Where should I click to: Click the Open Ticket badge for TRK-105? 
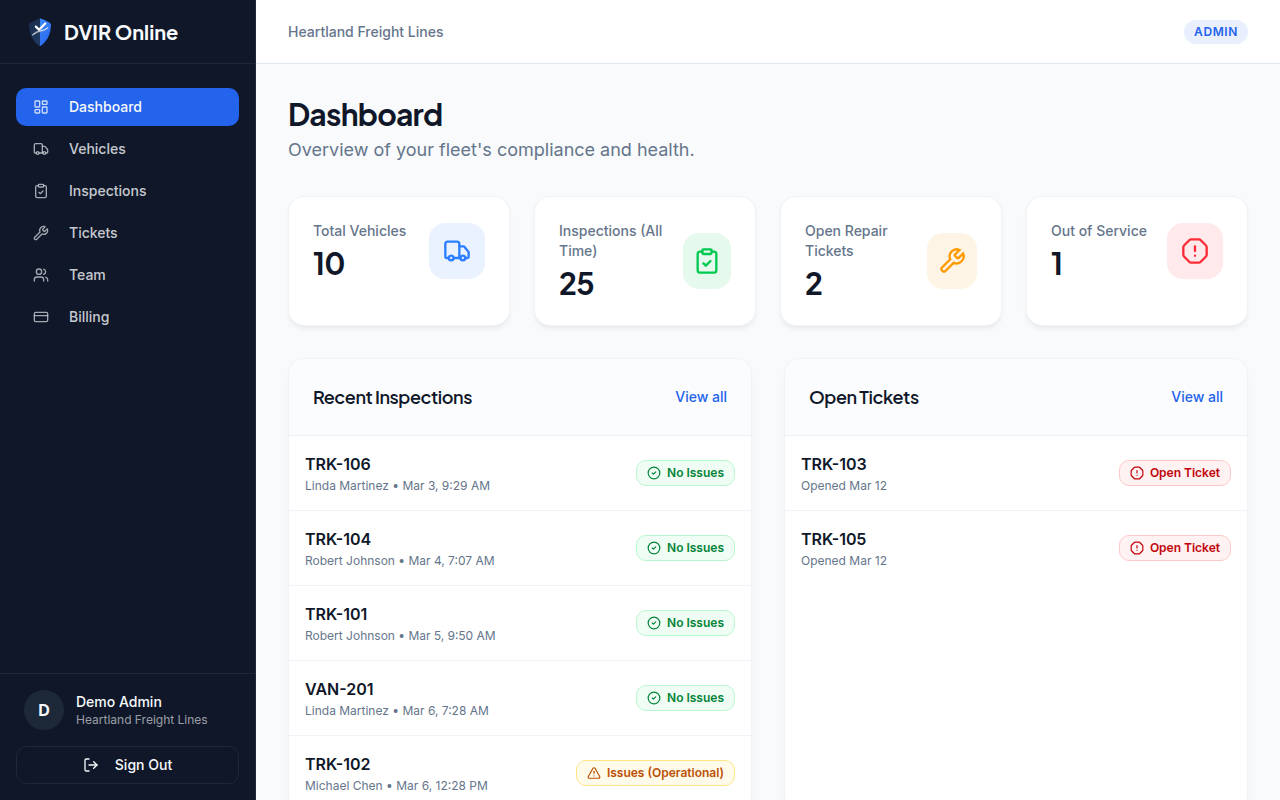[1174, 548]
